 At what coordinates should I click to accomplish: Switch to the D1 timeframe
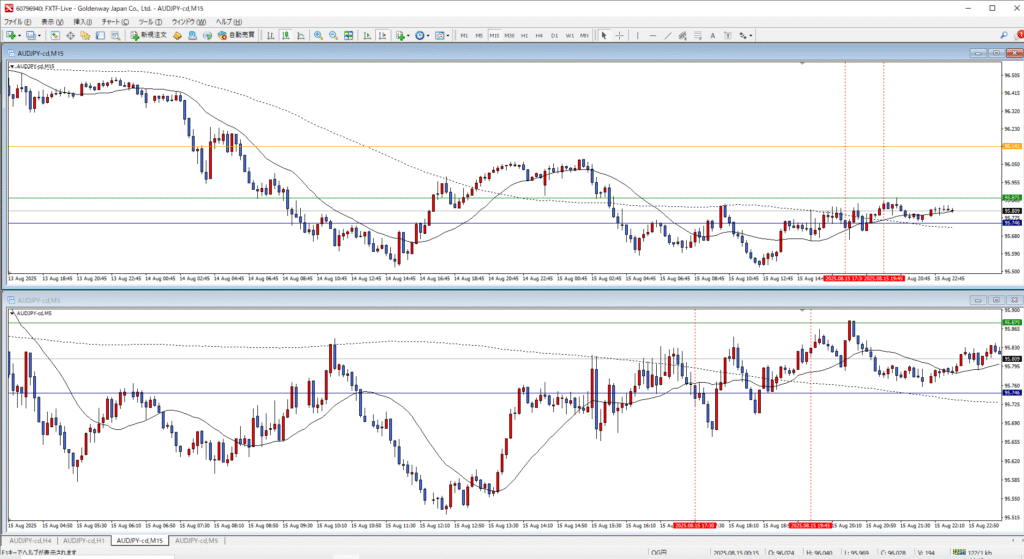[x=554, y=35]
